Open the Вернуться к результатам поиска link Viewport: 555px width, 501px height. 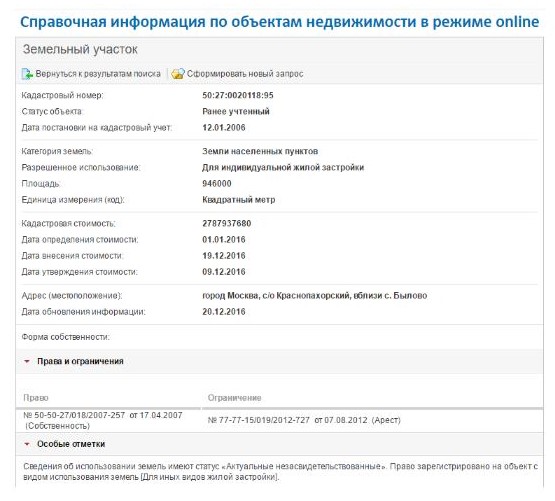point(98,74)
